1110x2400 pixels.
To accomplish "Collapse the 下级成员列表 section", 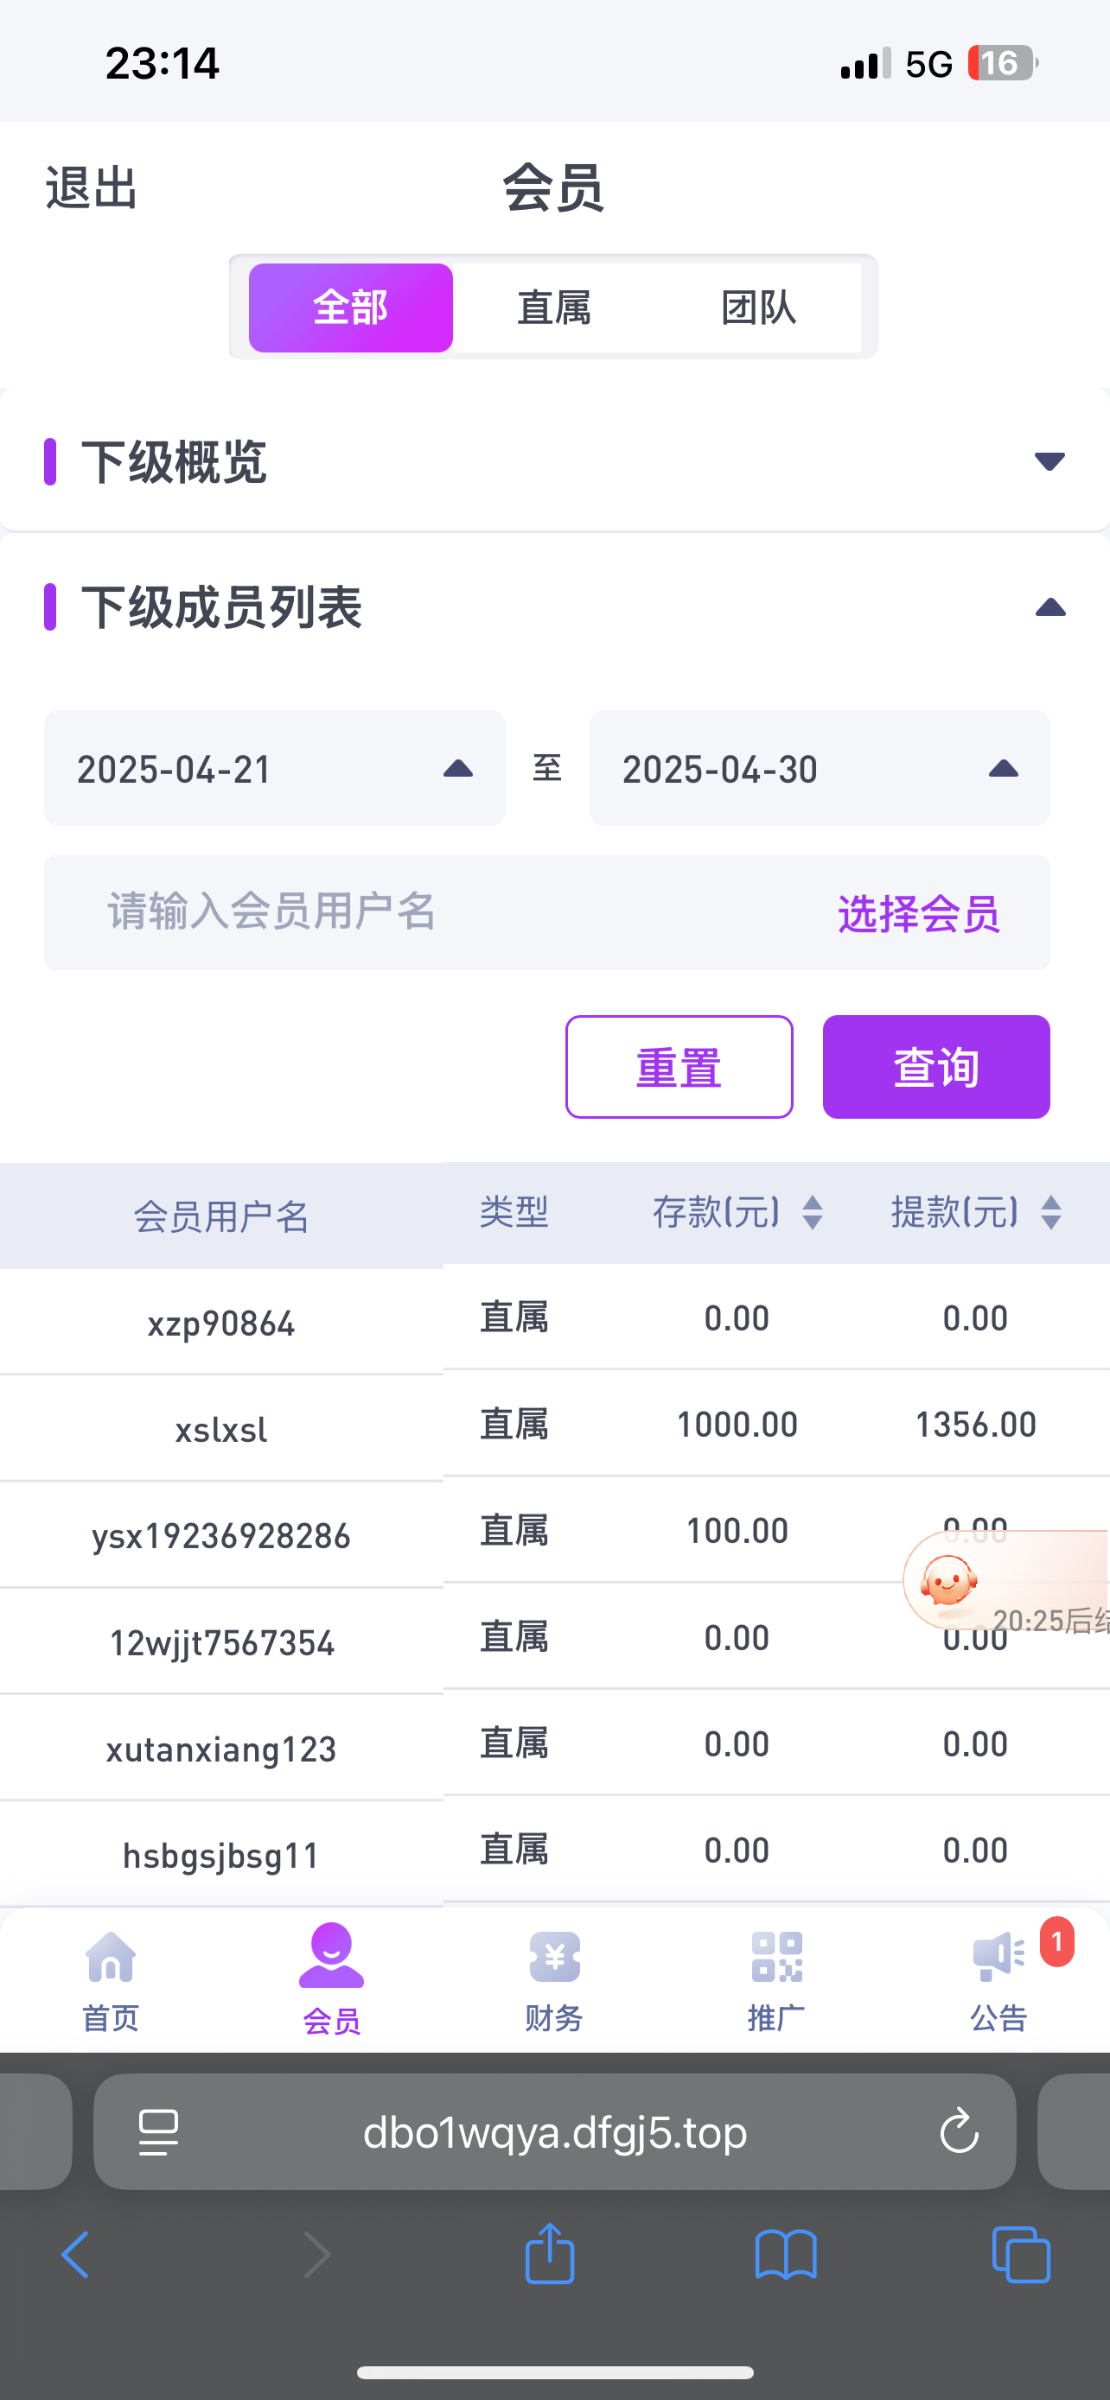I will click(1050, 607).
